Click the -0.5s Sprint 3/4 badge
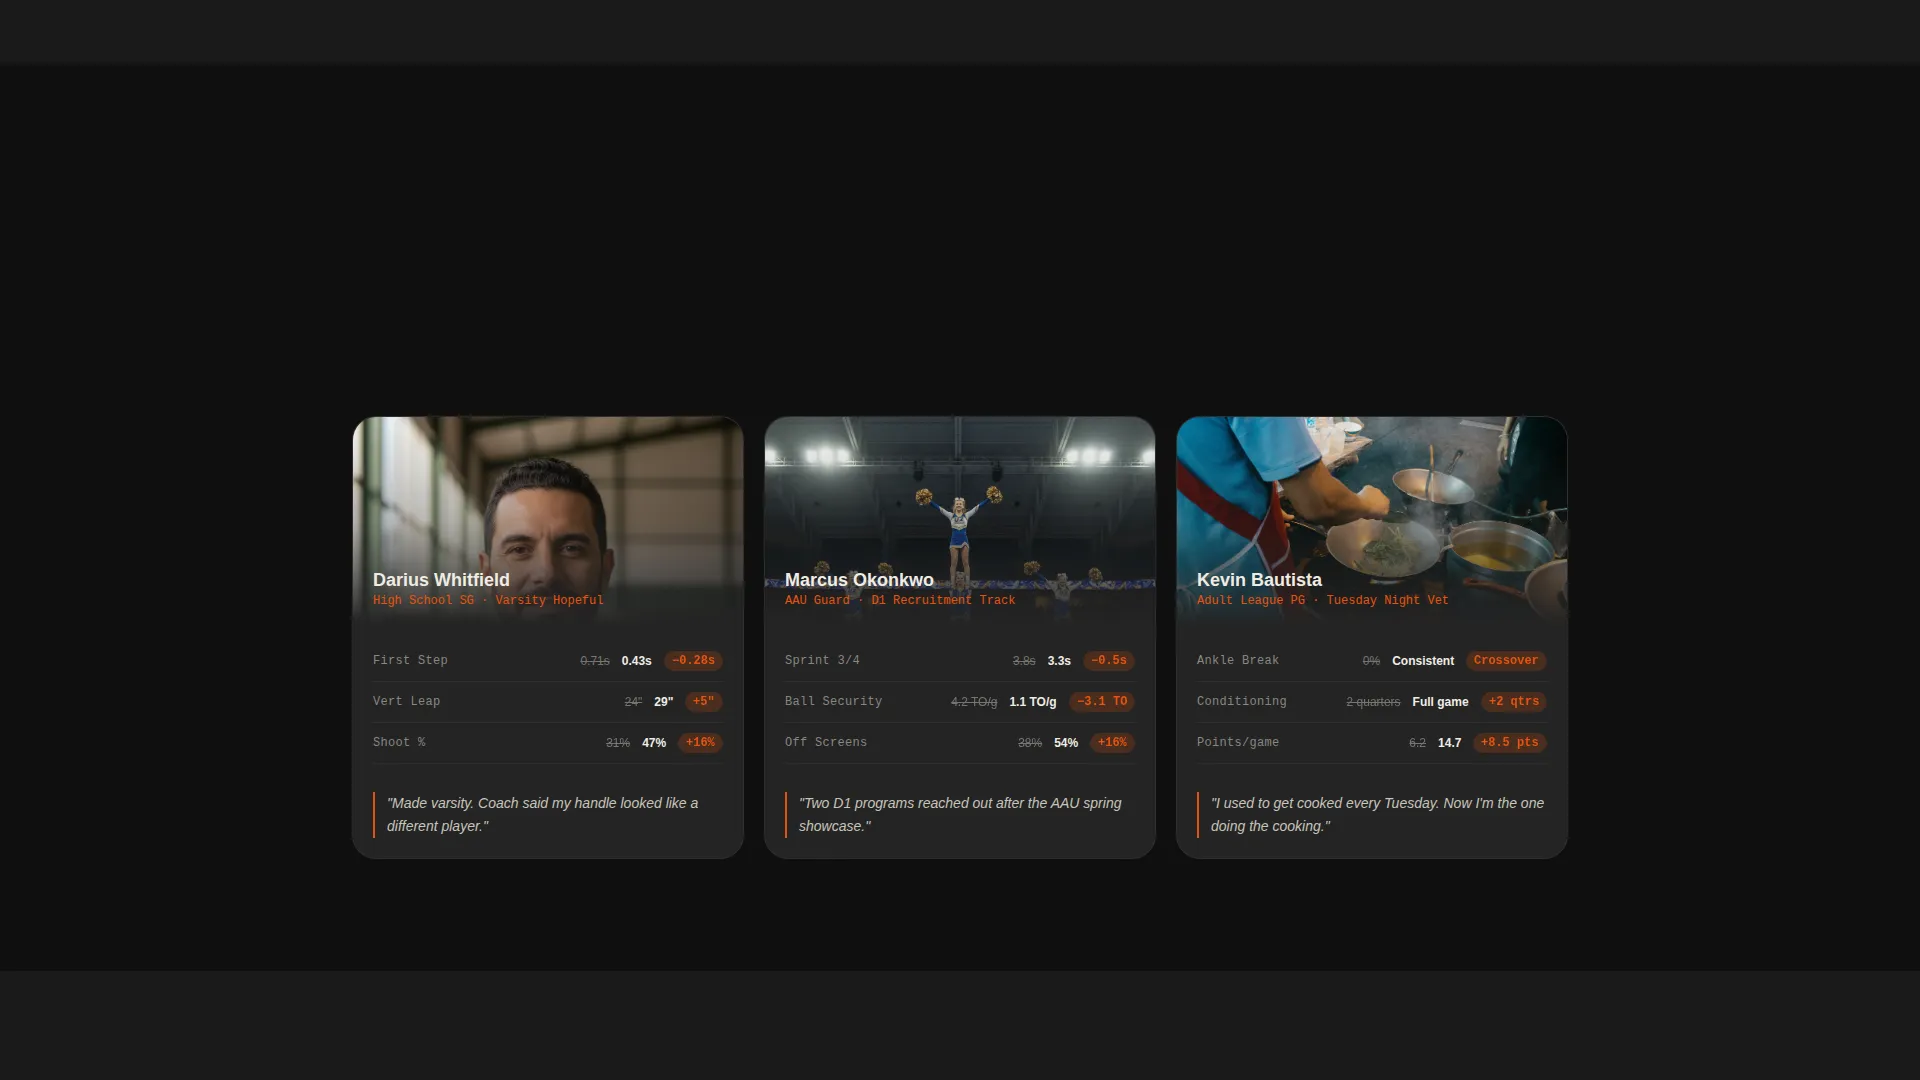This screenshot has width=1920, height=1080. [1109, 661]
